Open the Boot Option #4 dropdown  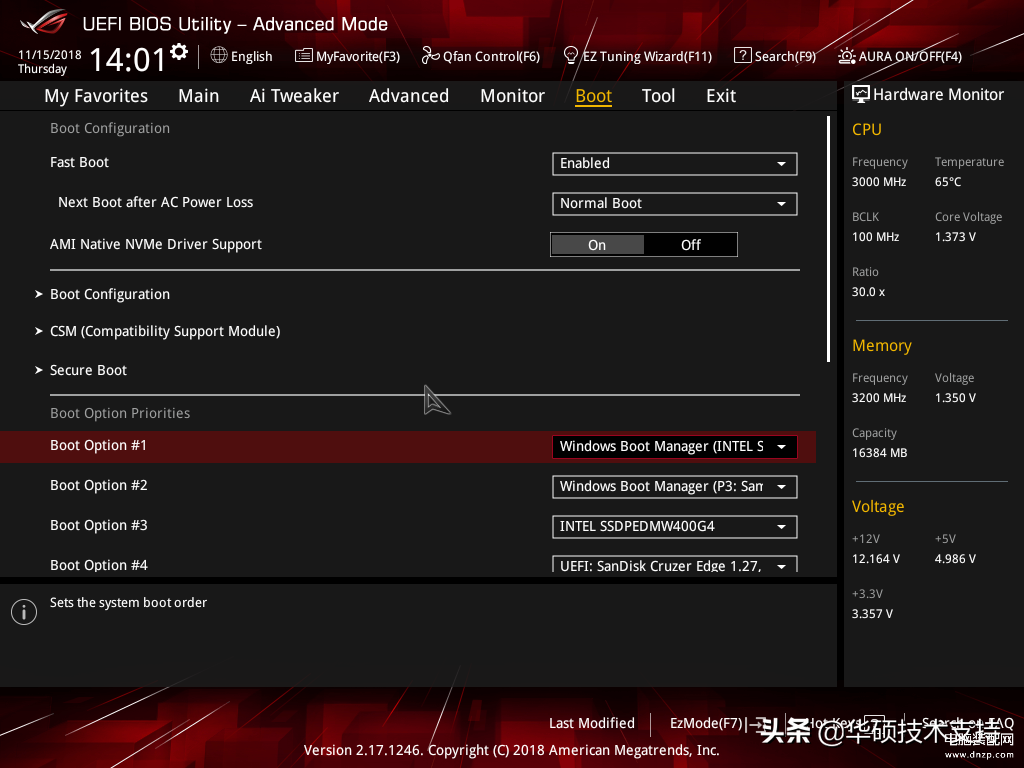pos(675,564)
